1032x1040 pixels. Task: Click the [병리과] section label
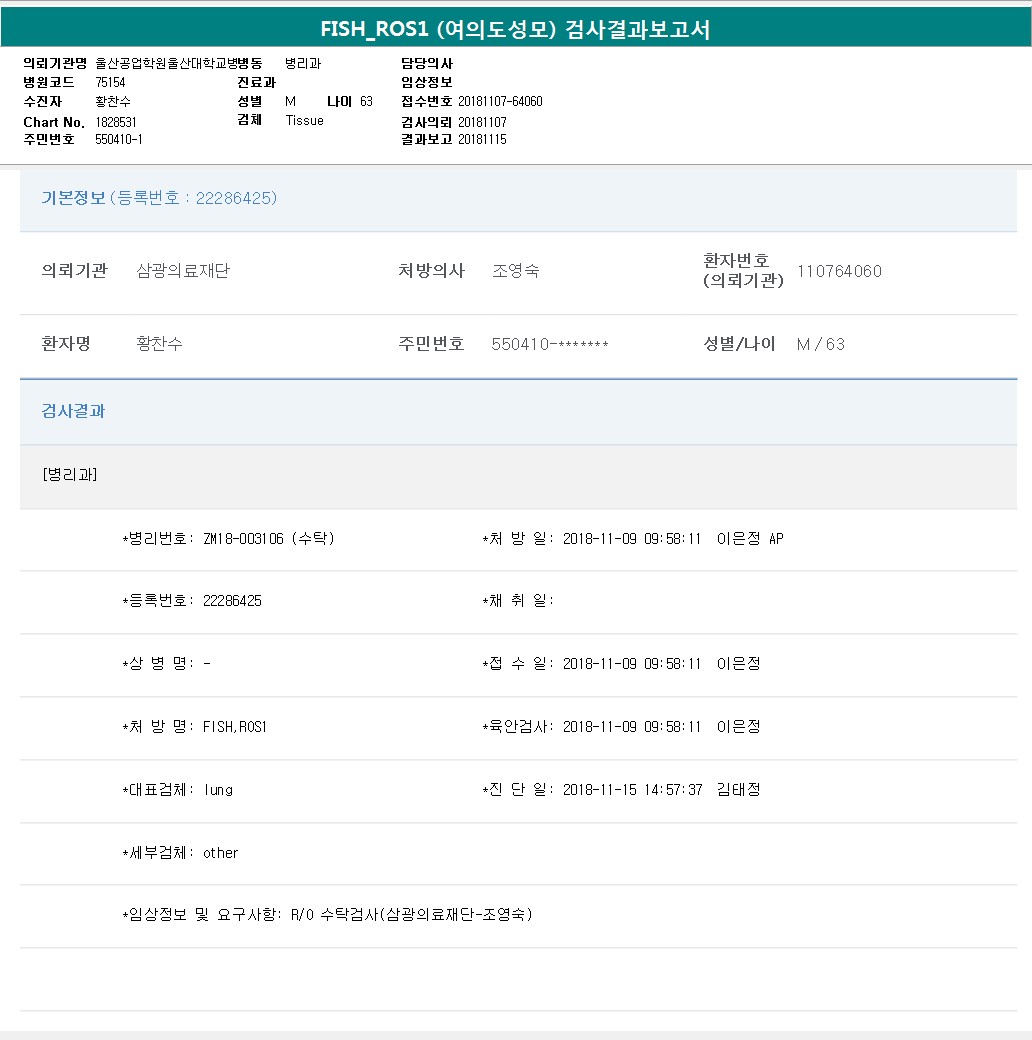click(70, 474)
